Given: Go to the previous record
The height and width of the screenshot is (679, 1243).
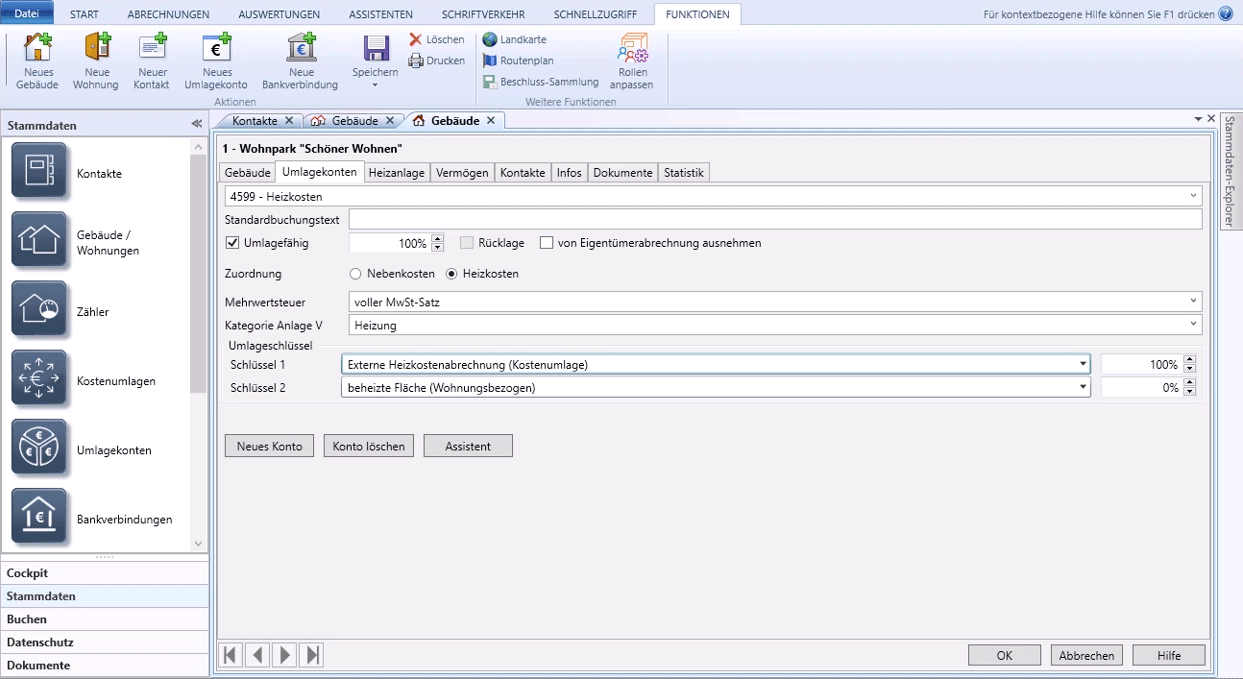Looking at the screenshot, I should 258,655.
